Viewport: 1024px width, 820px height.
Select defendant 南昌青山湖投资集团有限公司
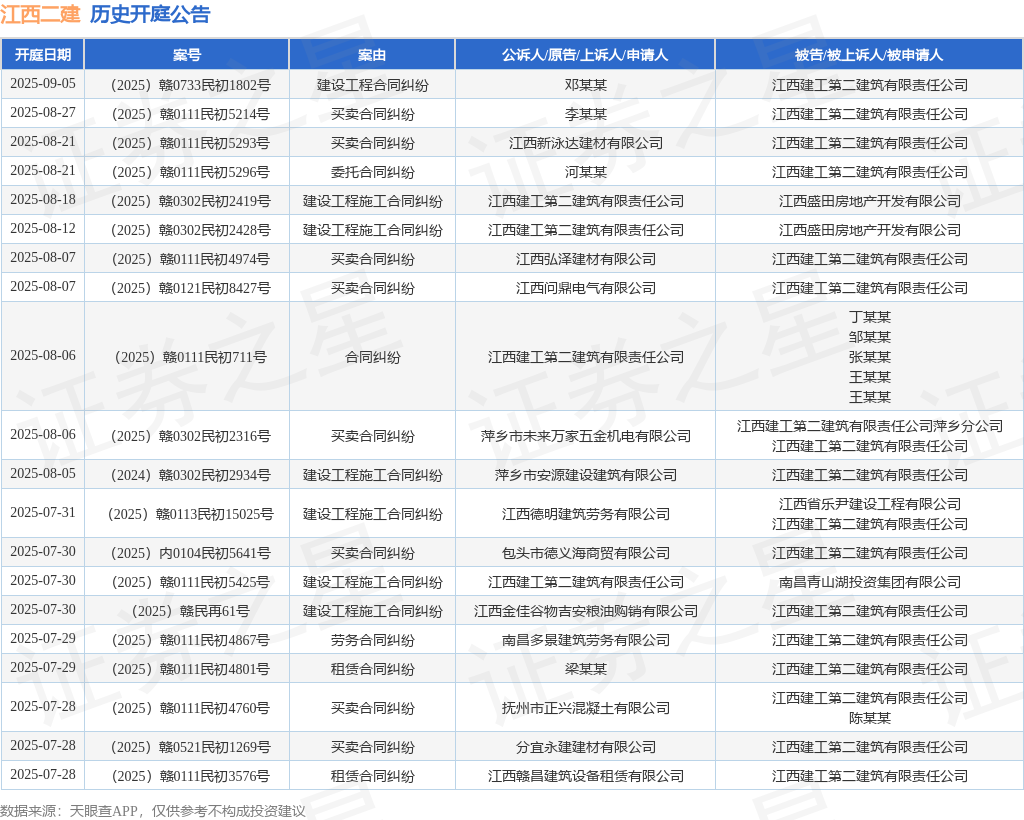coord(870,582)
